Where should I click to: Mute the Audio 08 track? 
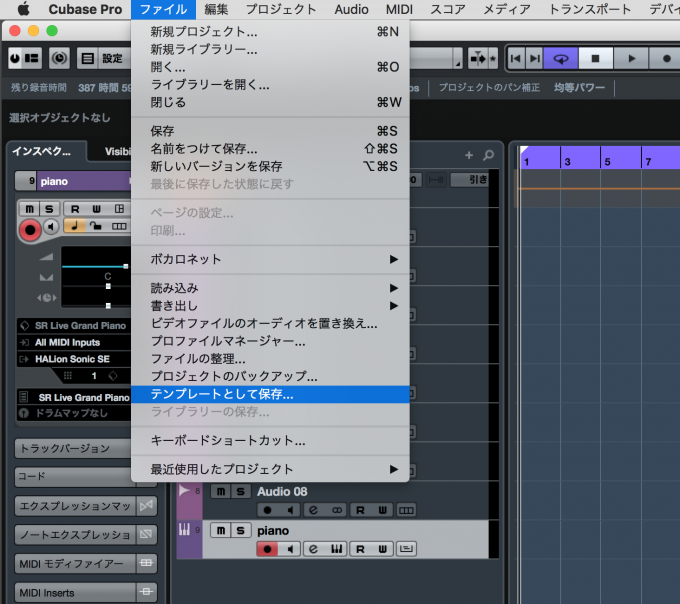221,492
